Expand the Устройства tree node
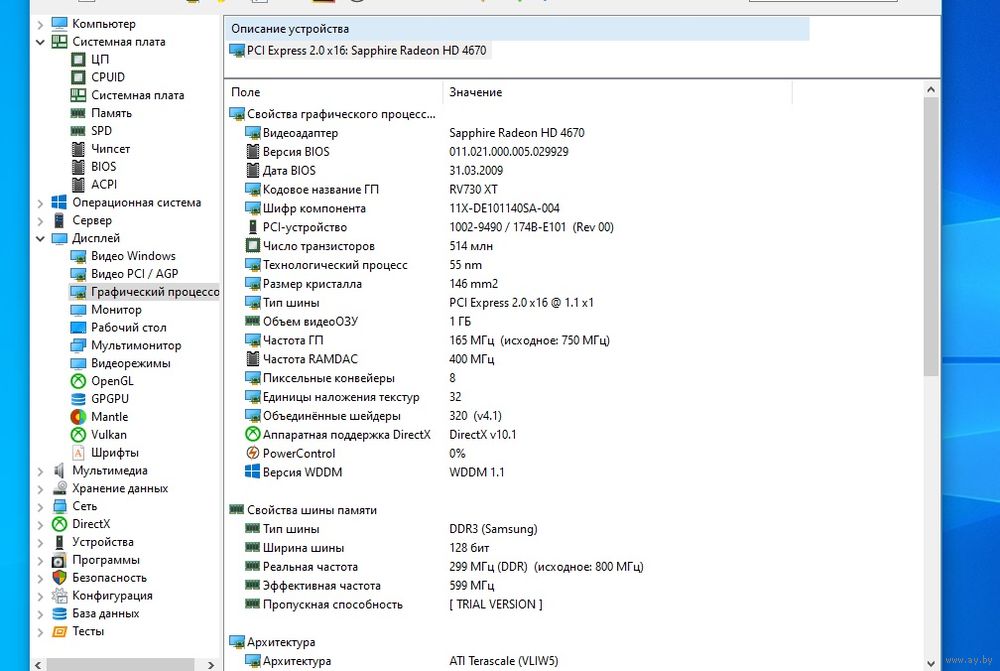The width and height of the screenshot is (1000, 671). click(40, 542)
